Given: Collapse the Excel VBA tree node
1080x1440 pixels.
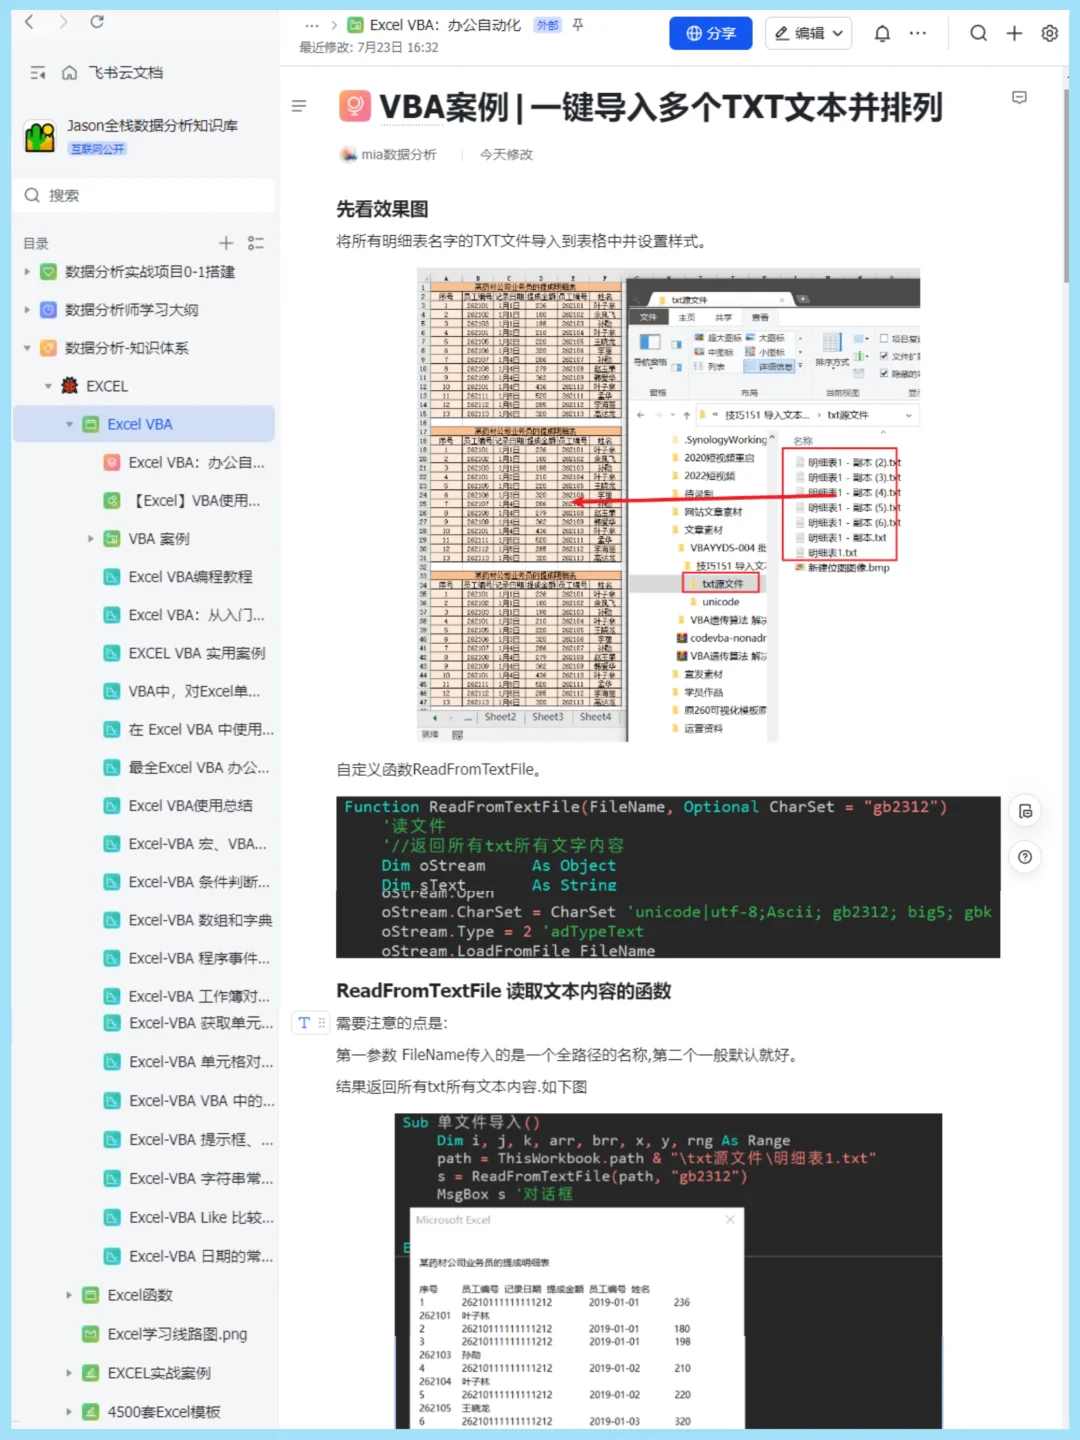Looking at the screenshot, I should [70, 423].
